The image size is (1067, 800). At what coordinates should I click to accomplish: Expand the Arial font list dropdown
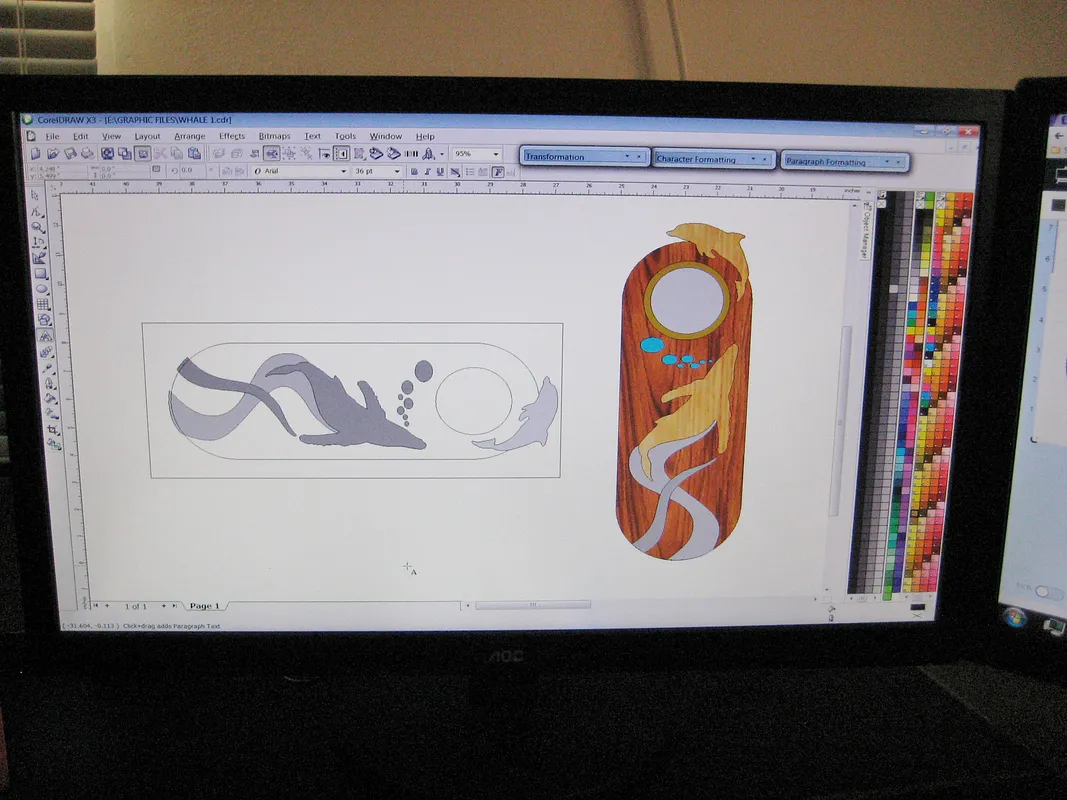tap(344, 171)
